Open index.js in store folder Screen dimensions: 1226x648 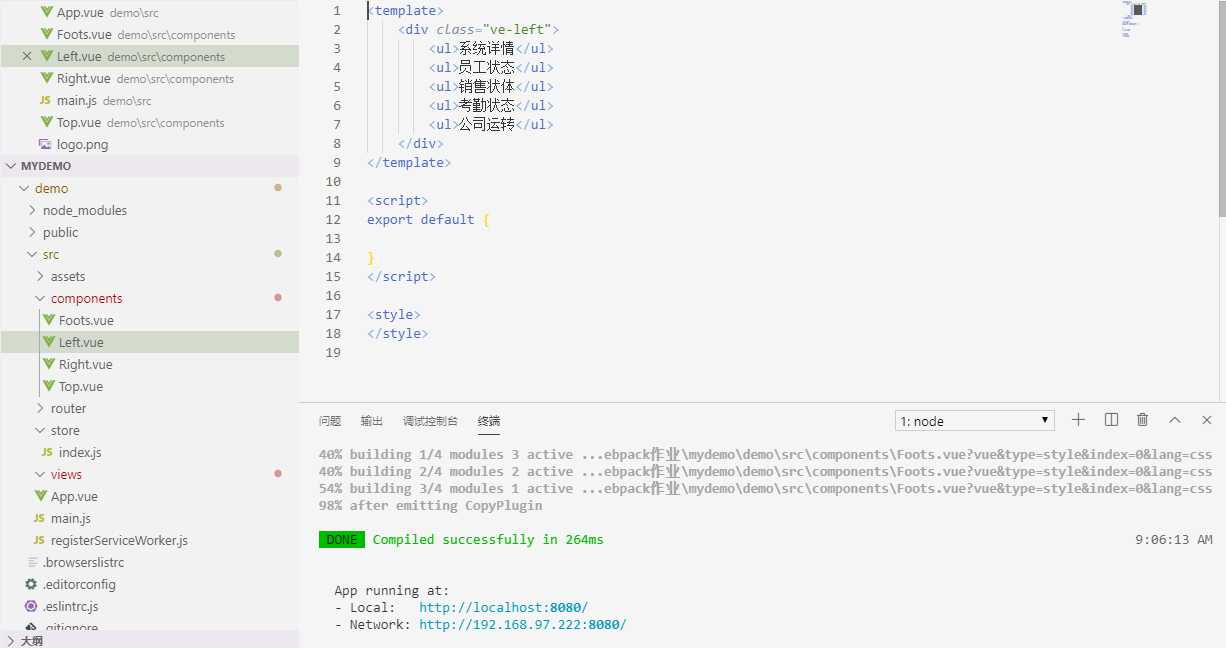pyautogui.click(x=149, y=452)
